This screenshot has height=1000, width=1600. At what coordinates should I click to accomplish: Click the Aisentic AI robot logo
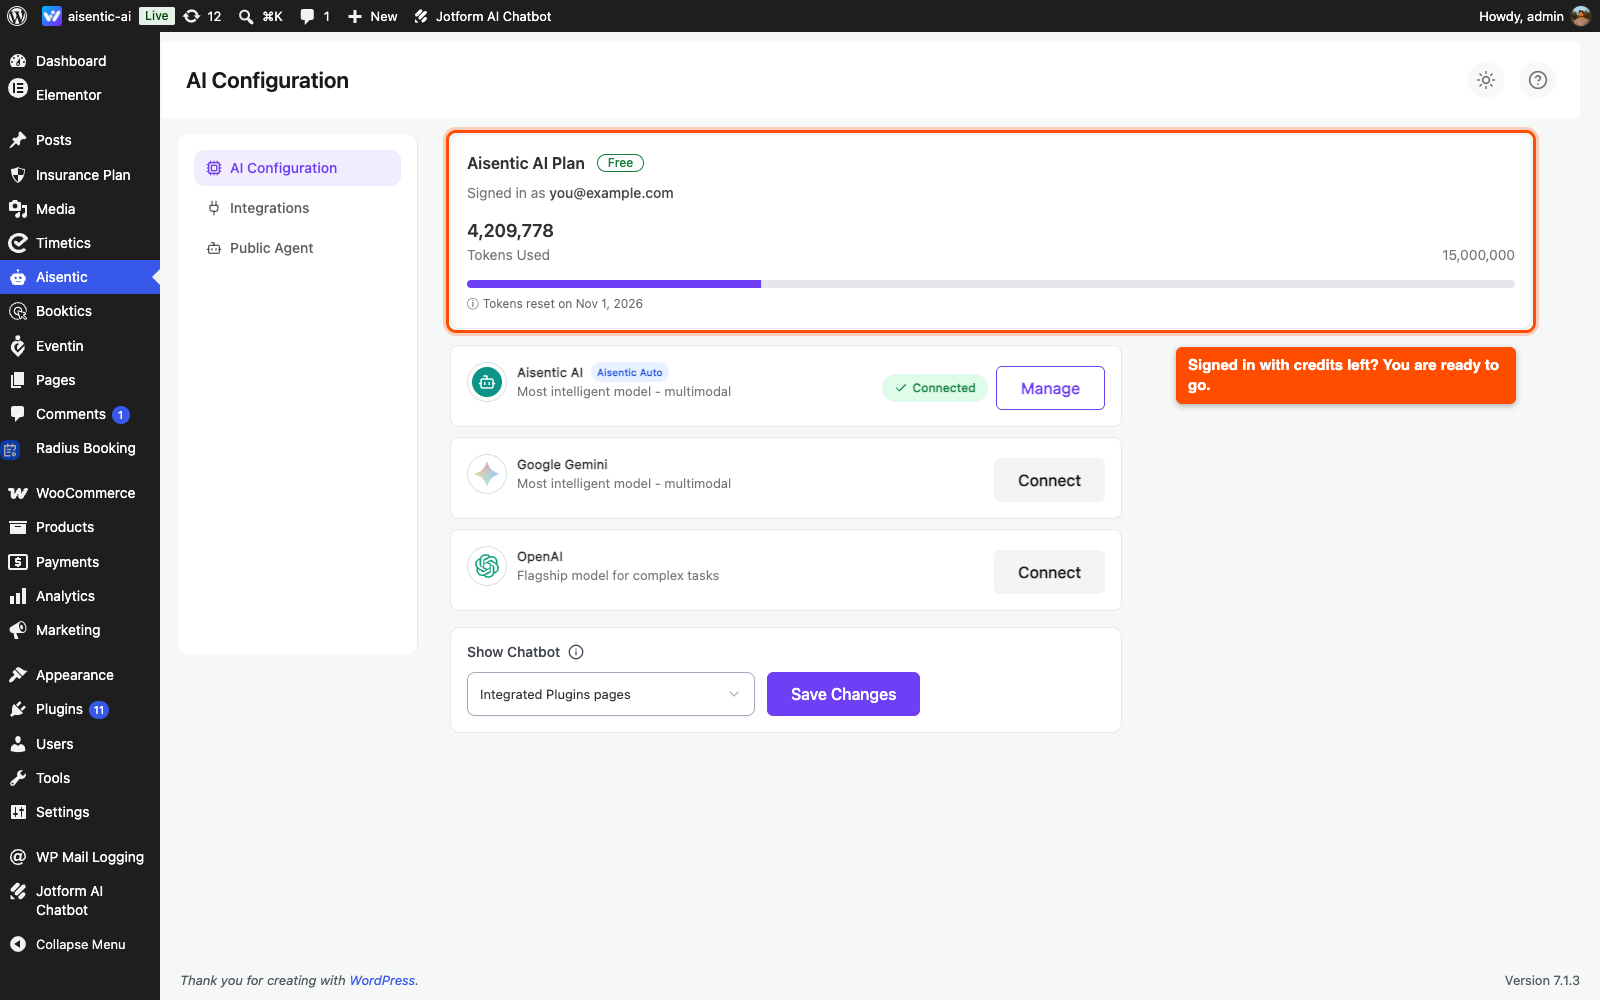(x=487, y=381)
